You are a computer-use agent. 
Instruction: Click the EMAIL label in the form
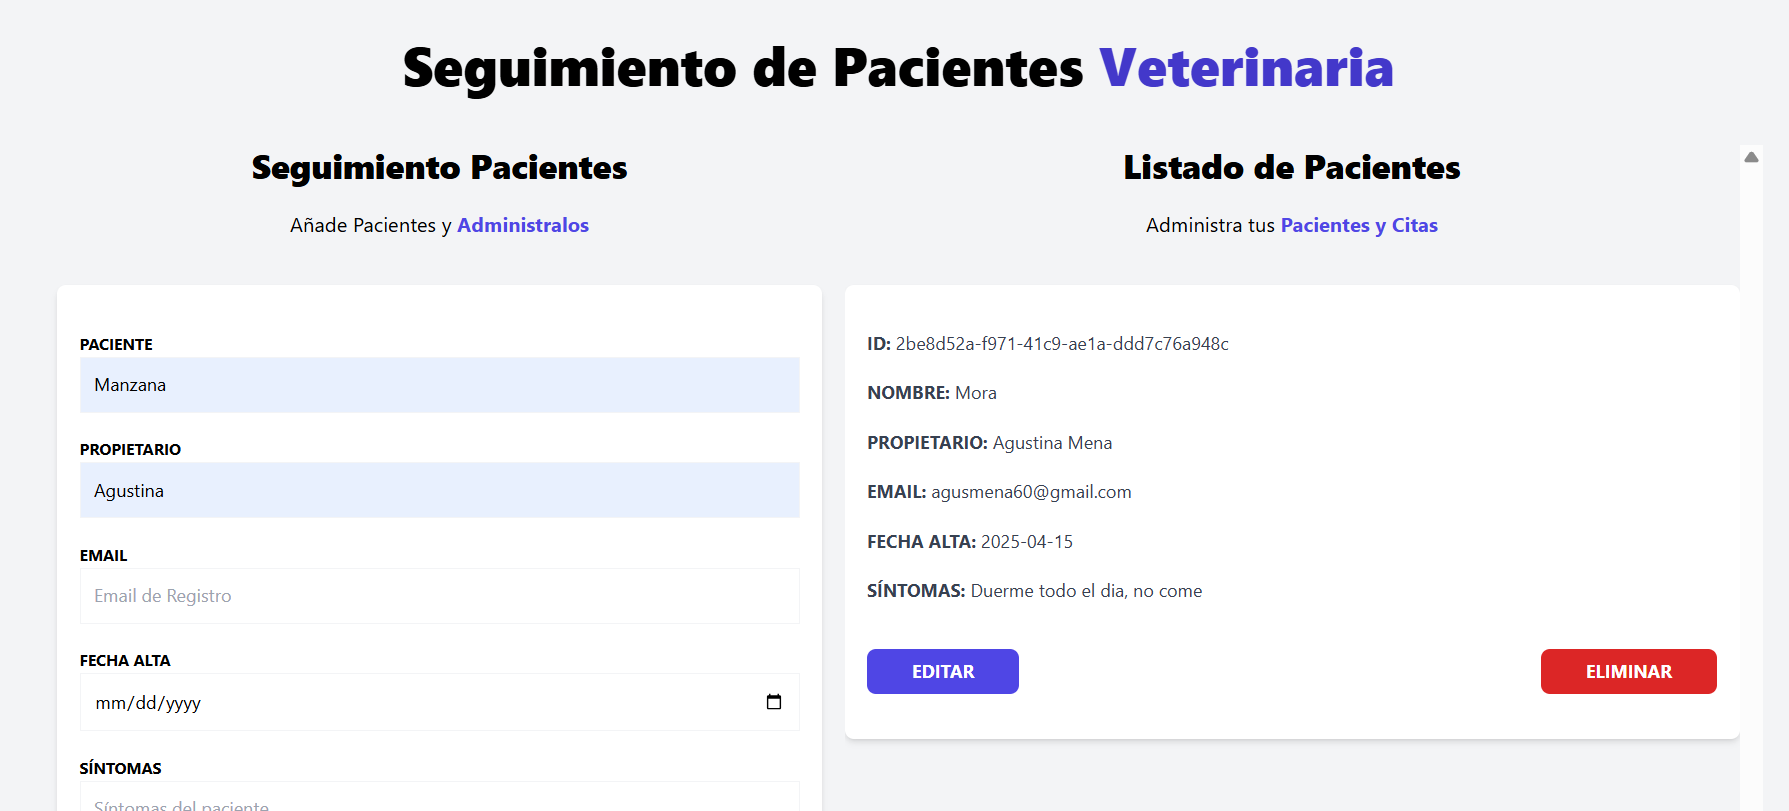click(x=104, y=556)
